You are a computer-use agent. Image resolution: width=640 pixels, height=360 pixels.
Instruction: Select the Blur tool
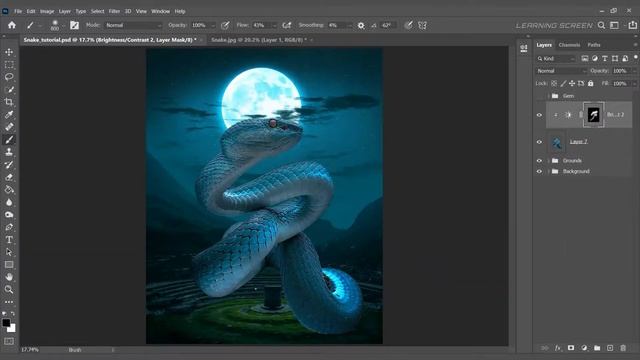(x=9, y=202)
